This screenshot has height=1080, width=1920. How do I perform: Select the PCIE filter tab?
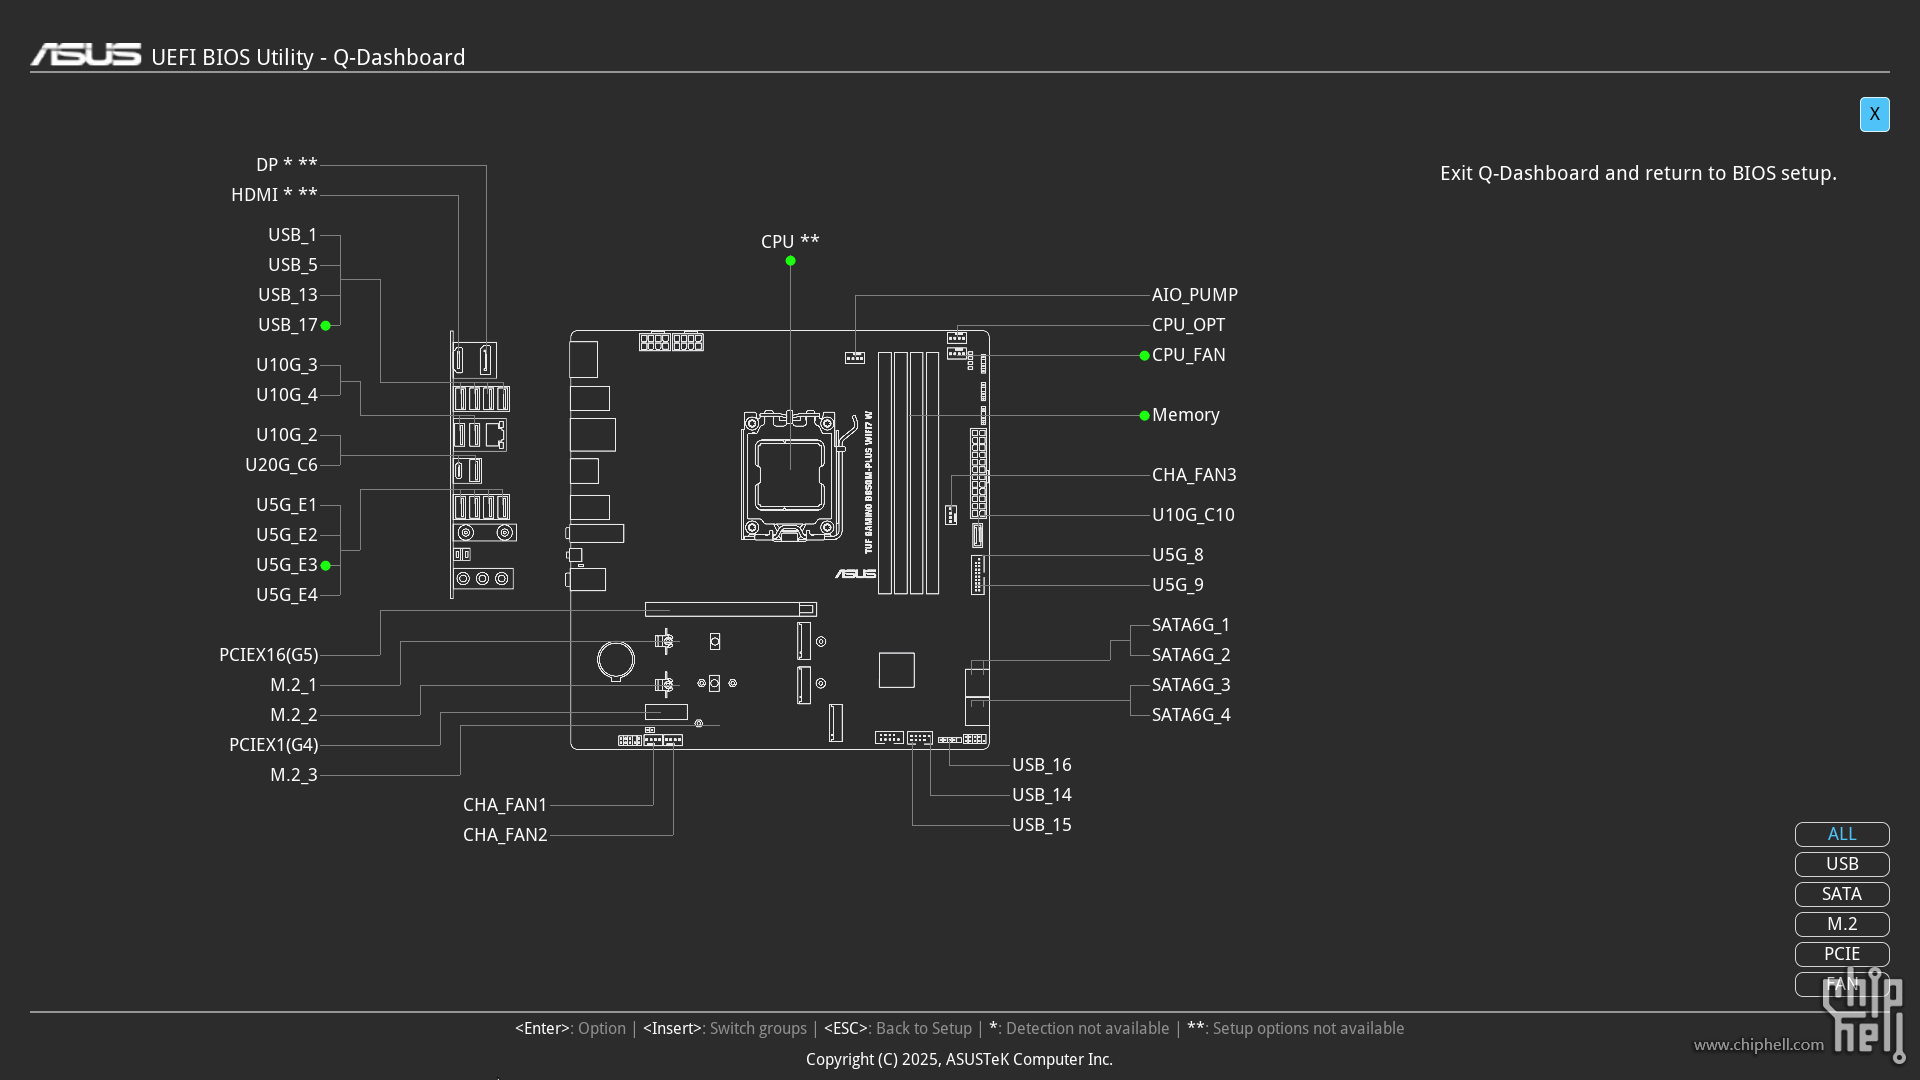[x=1842, y=954]
